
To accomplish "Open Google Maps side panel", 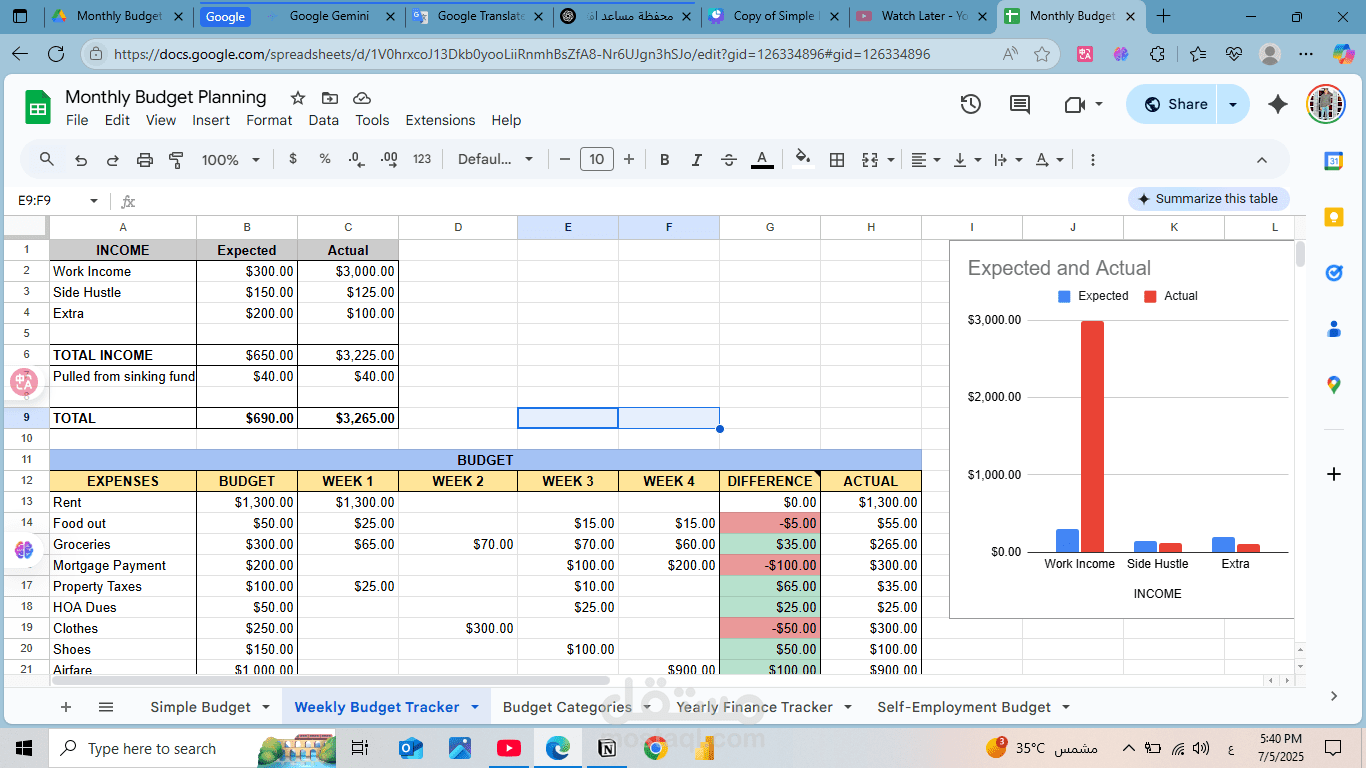I will [x=1333, y=384].
